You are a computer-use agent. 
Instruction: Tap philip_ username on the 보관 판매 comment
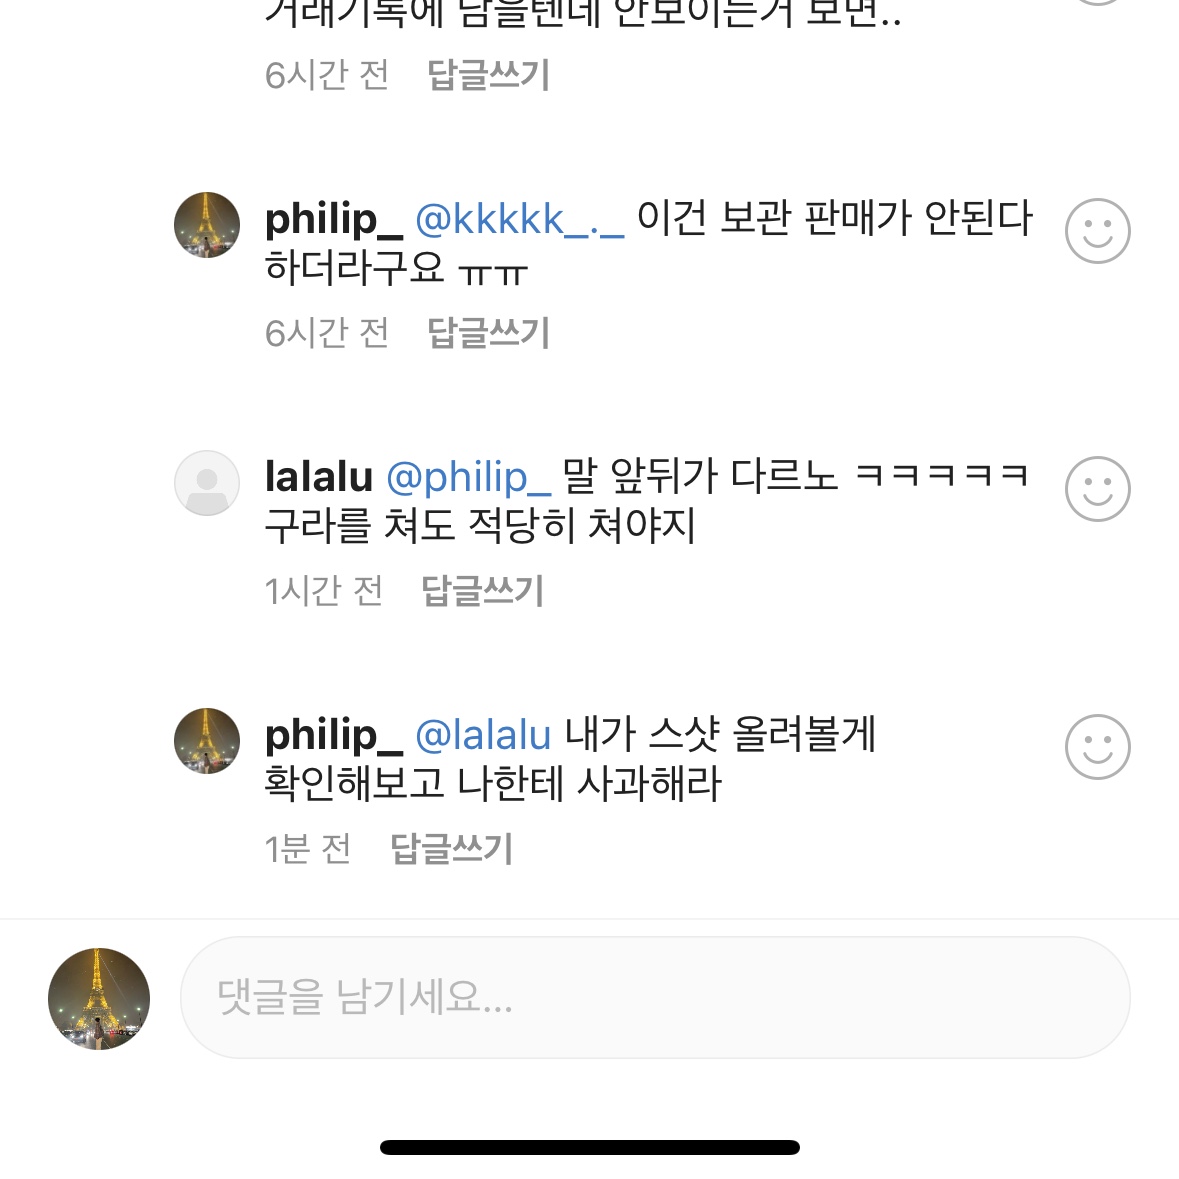pos(333,220)
